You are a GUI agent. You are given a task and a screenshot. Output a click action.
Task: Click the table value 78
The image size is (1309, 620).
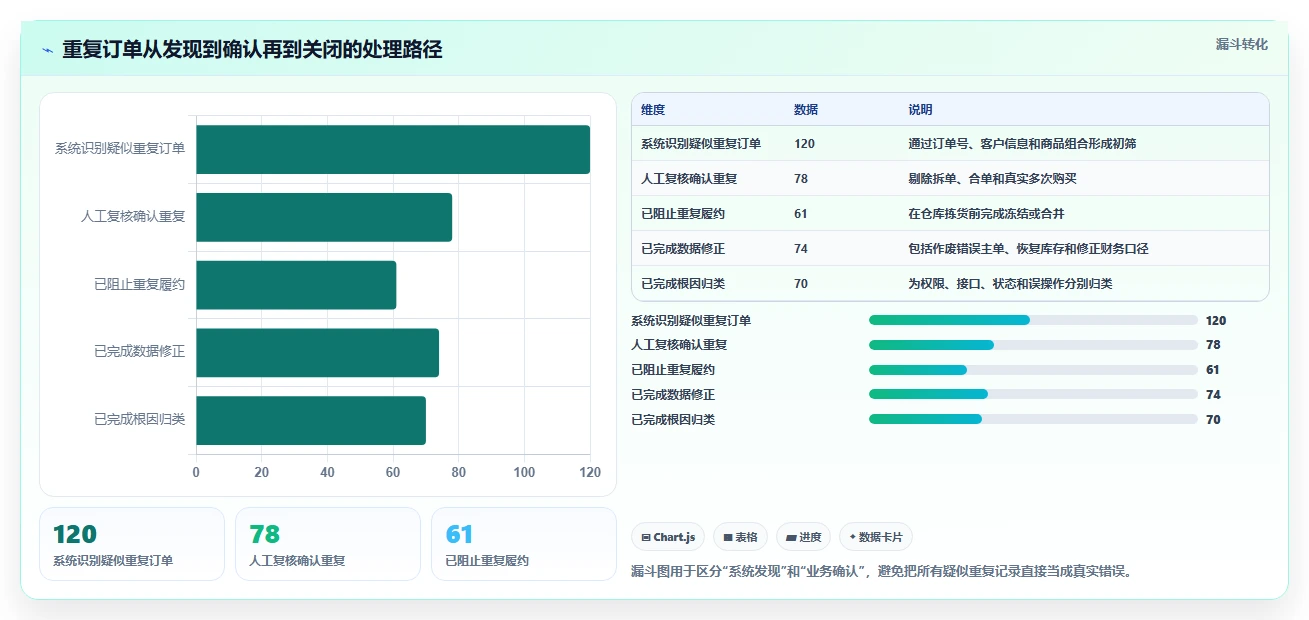pyautogui.click(x=801, y=179)
